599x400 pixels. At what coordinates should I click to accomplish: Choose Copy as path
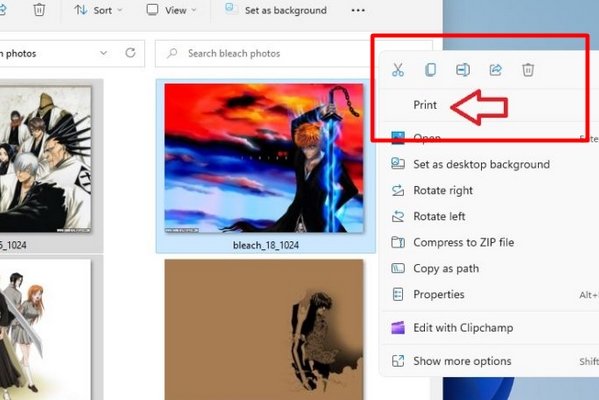point(446,268)
